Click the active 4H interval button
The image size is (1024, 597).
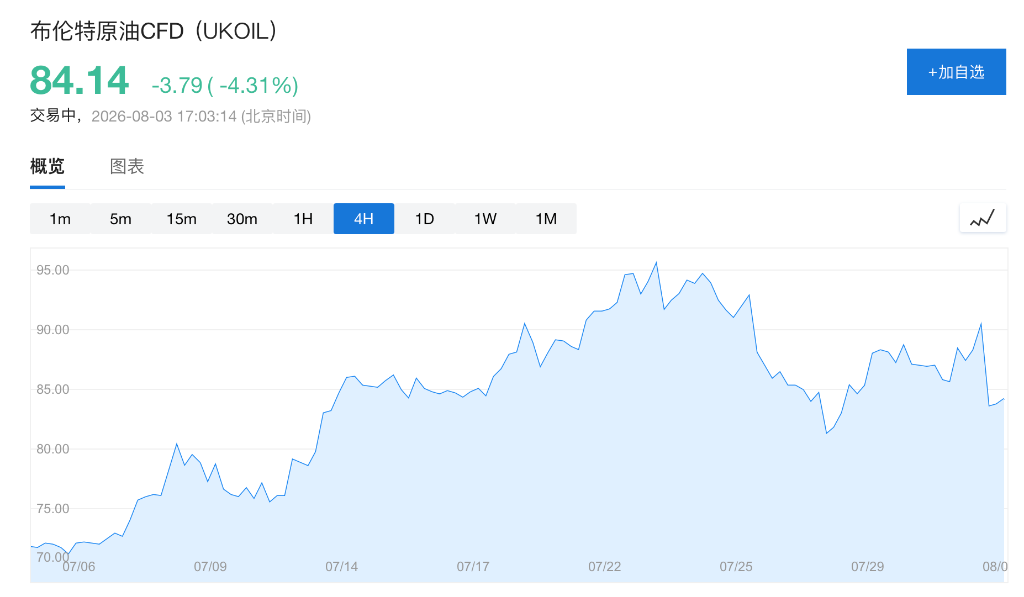click(x=364, y=219)
